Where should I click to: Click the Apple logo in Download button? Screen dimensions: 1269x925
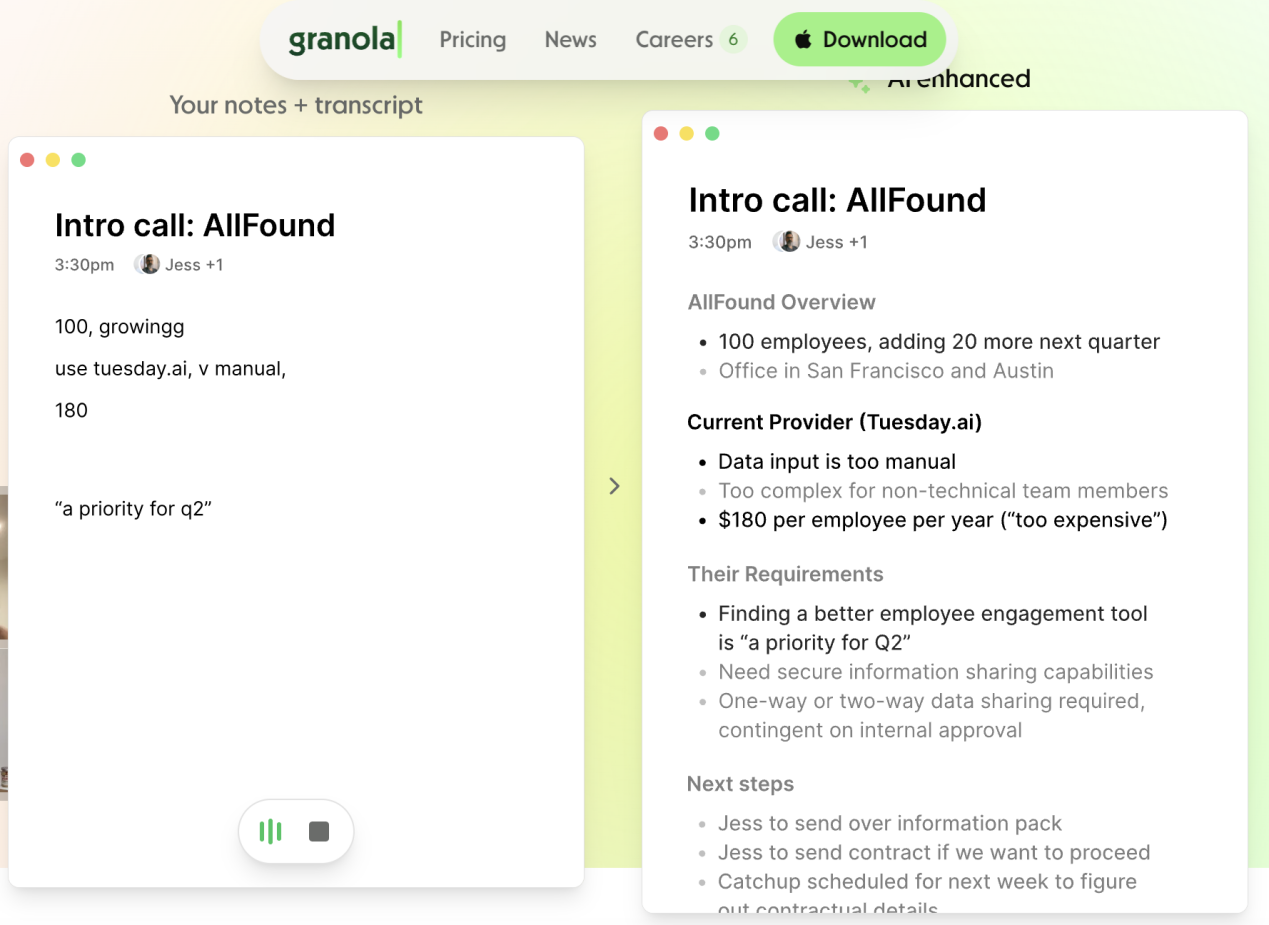[x=803, y=40]
